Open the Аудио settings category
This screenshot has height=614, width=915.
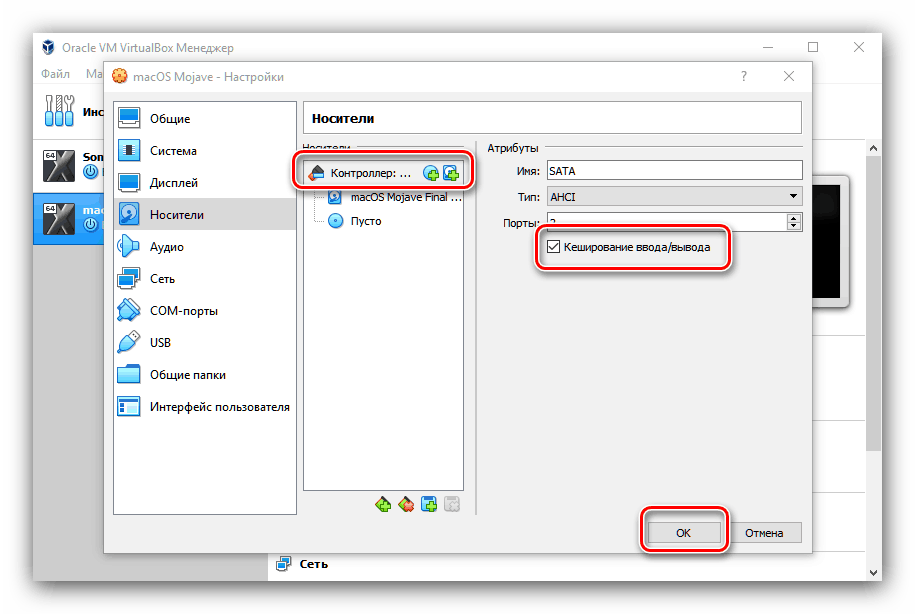point(205,247)
